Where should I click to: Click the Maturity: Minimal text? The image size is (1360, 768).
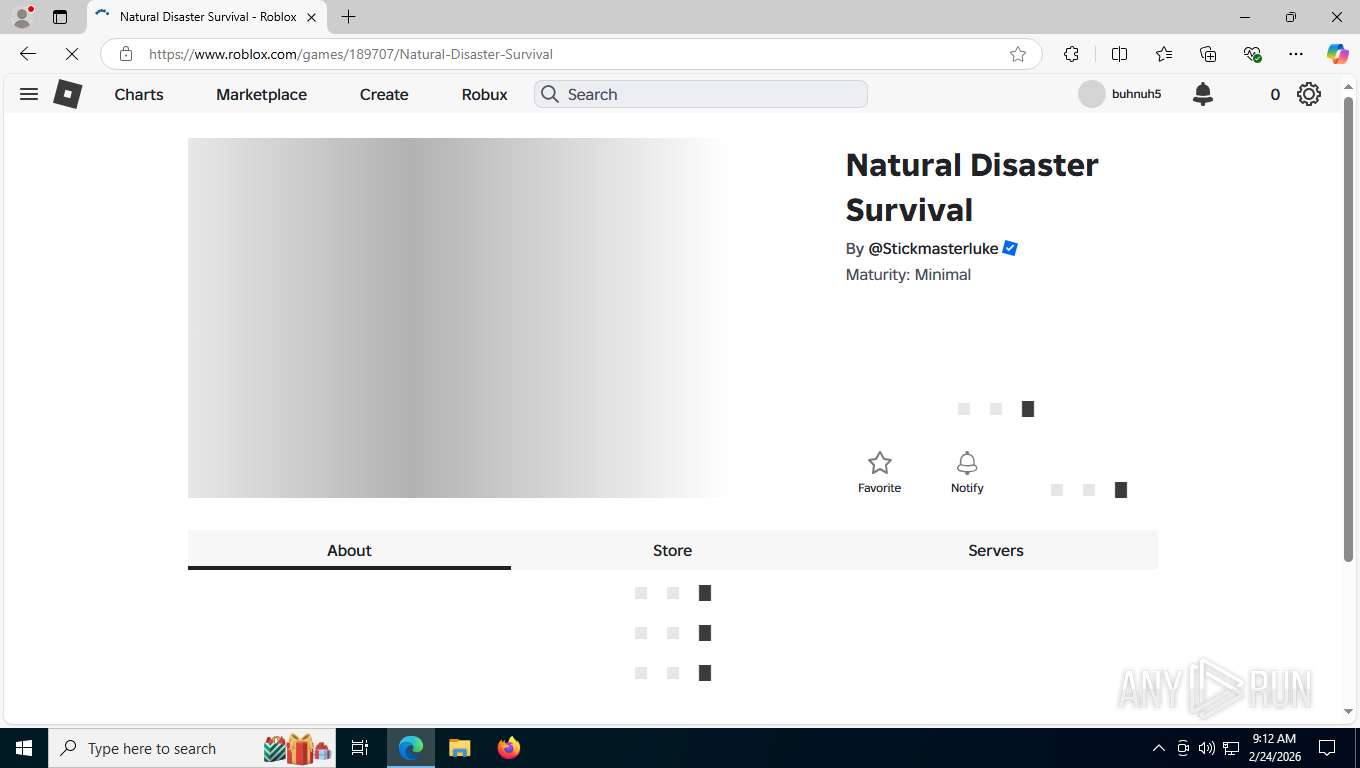[x=908, y=275]
